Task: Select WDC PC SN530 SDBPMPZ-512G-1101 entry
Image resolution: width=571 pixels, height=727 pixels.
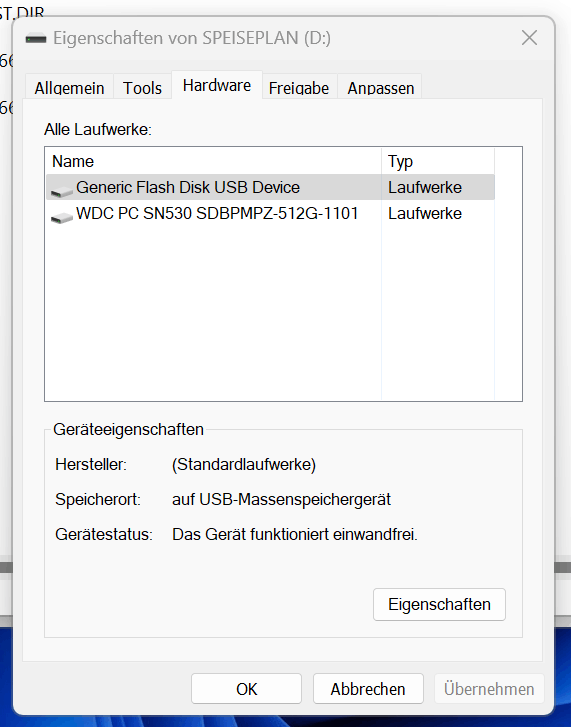Action: [270, 213]
